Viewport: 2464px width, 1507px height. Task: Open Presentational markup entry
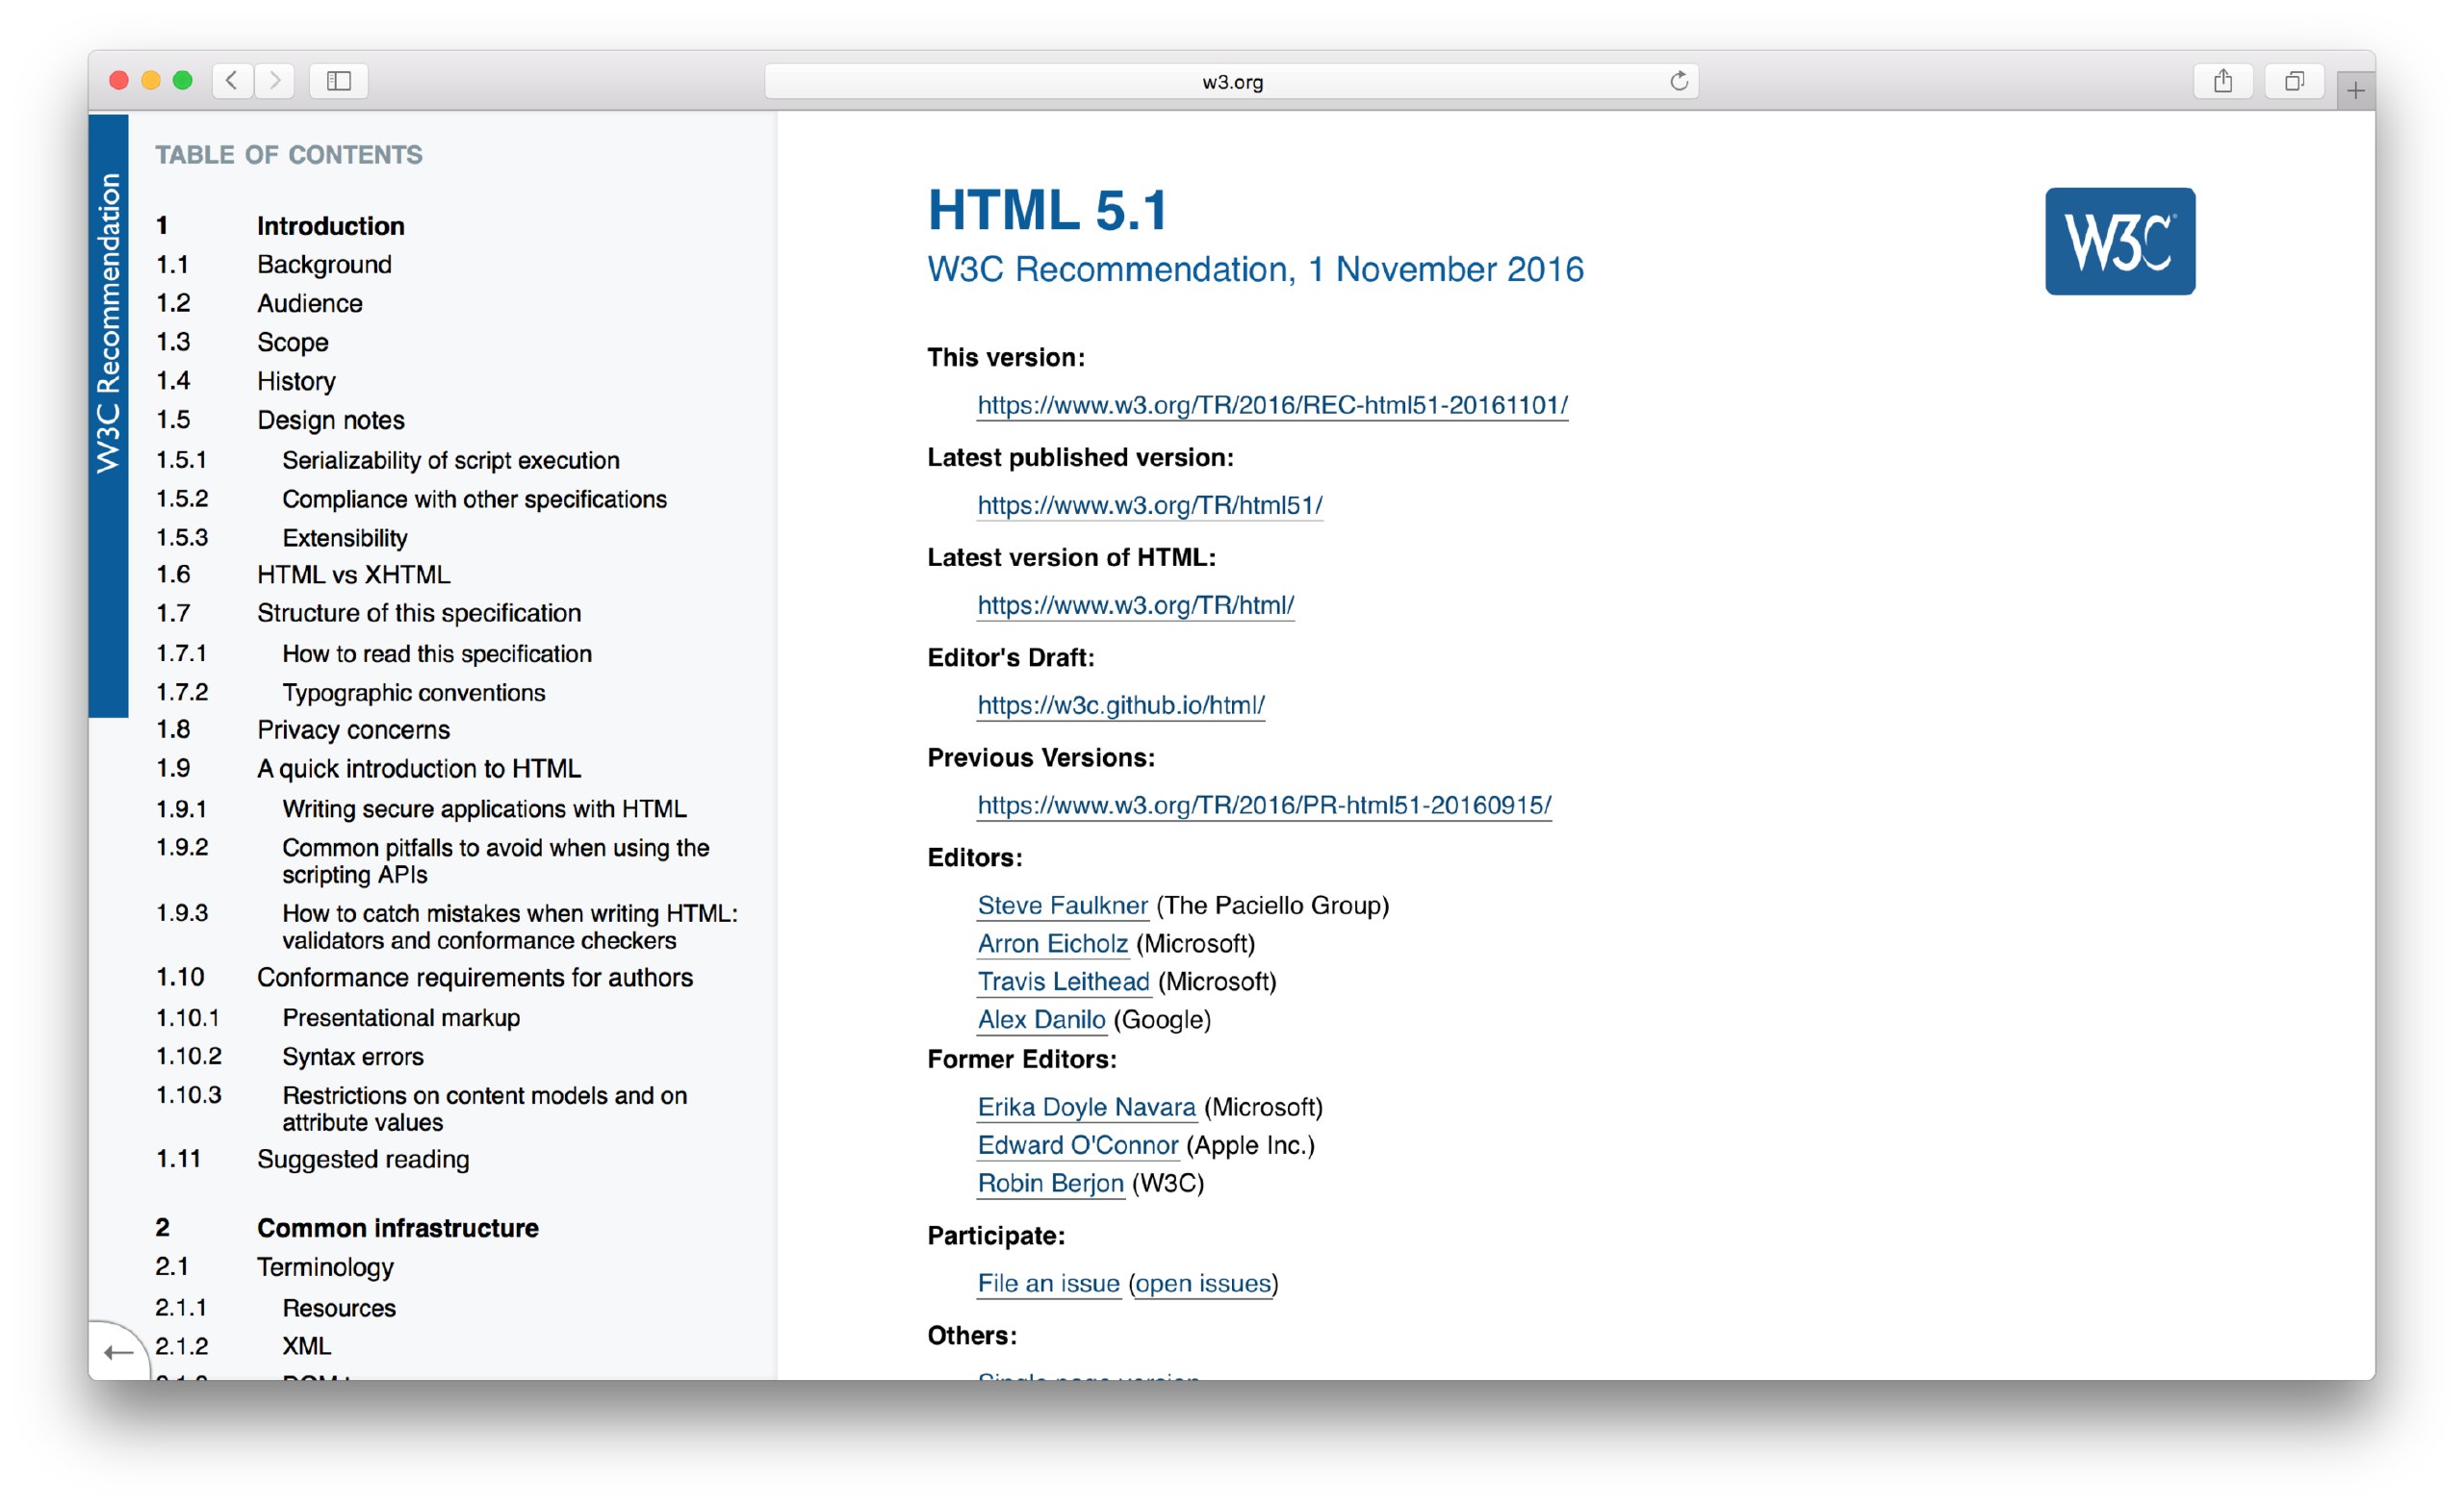400,1018
